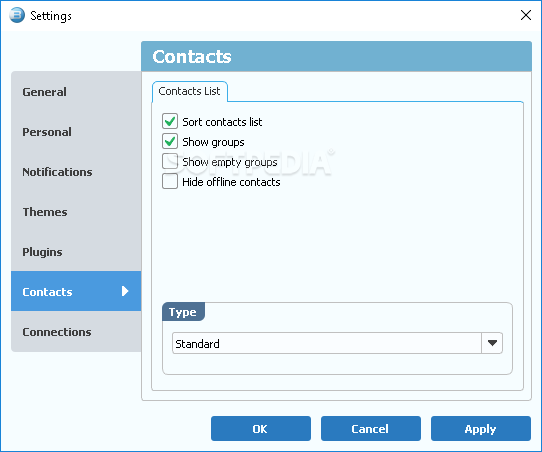Click the Cancel button

(x=371, y=429)
